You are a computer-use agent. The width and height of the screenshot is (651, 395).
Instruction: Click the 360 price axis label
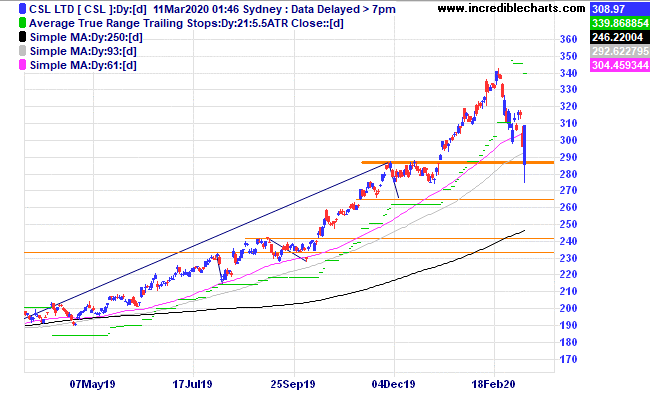click(568, 39)
